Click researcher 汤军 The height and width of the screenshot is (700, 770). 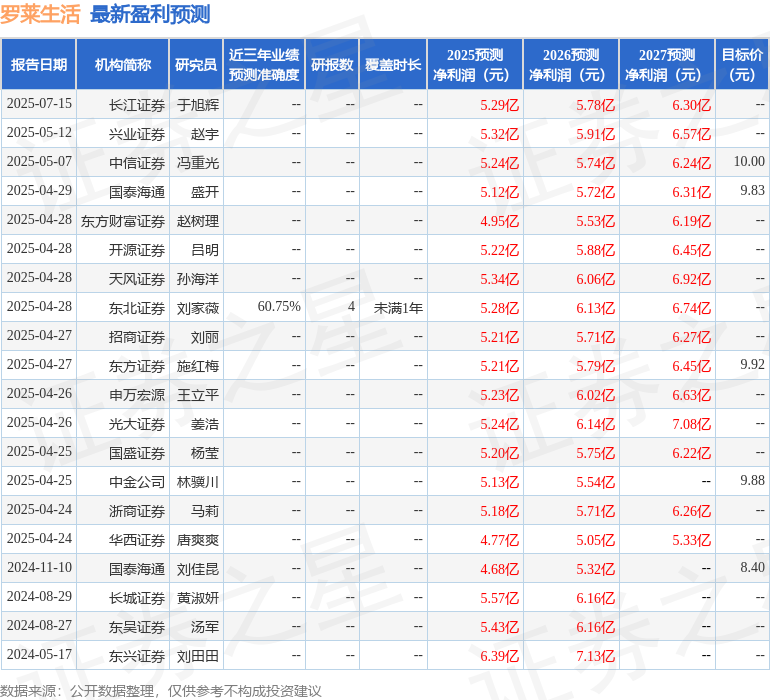205,627
